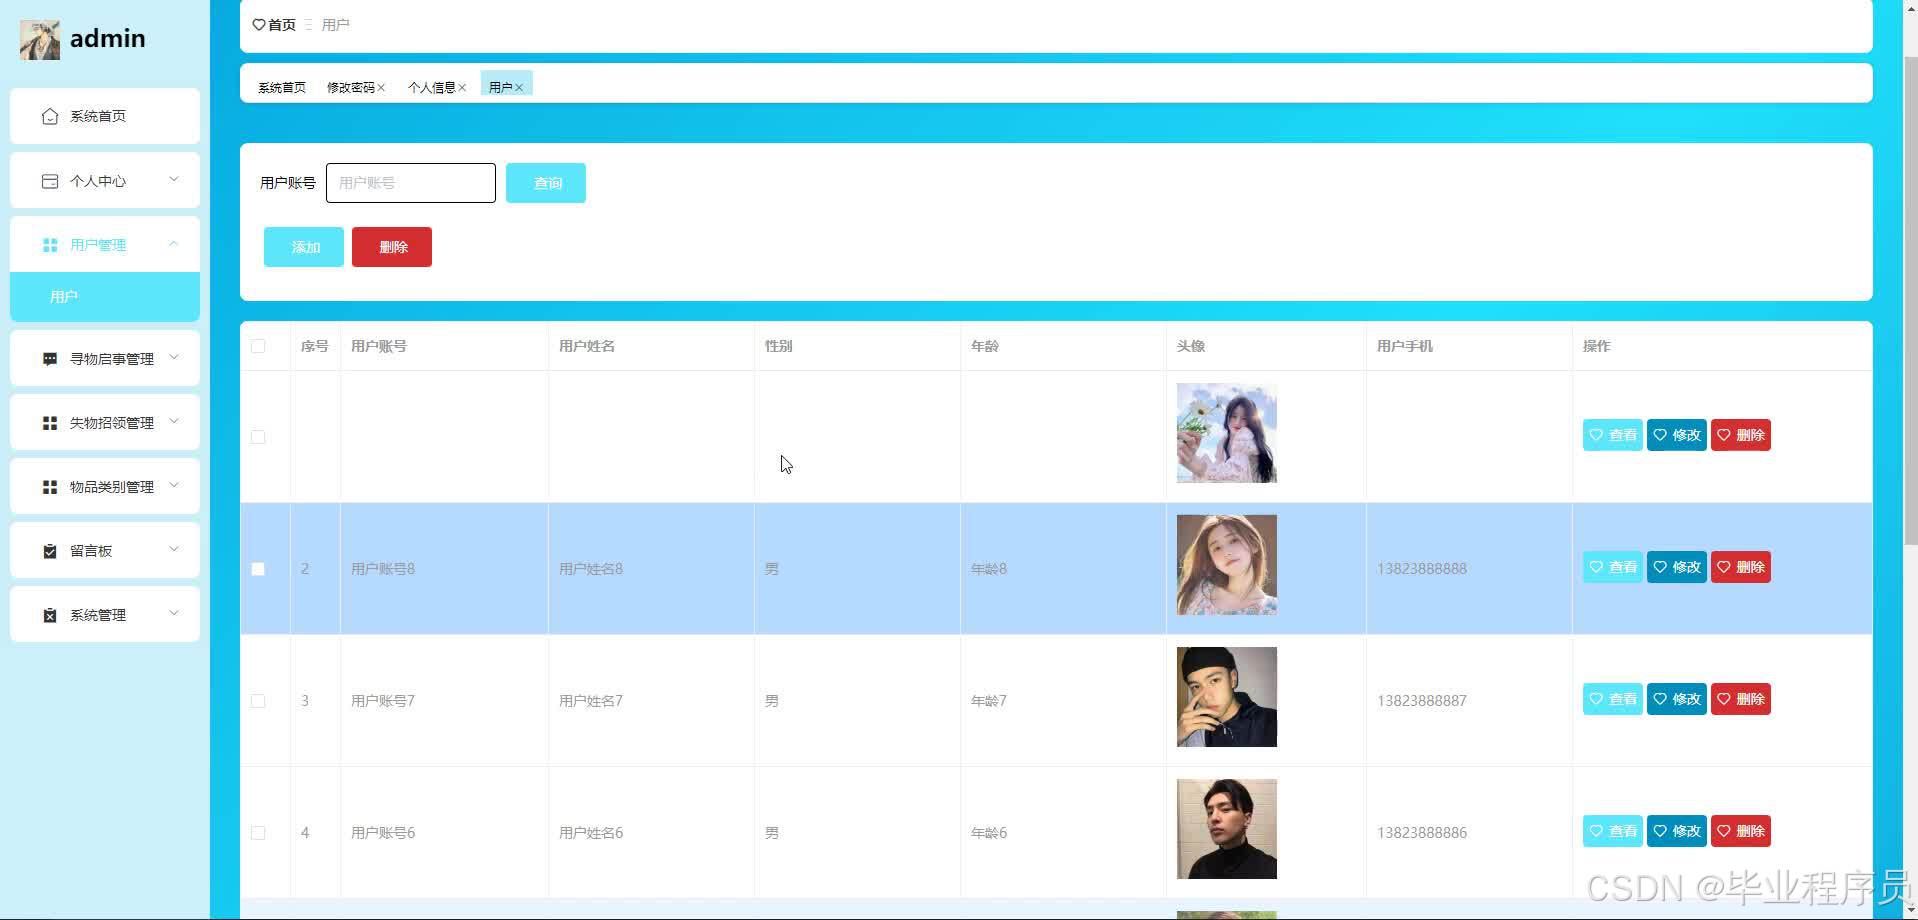Toggle the select-all checkbox in table header
This screenshot has height=920, width=1918.
click(258, 346)
